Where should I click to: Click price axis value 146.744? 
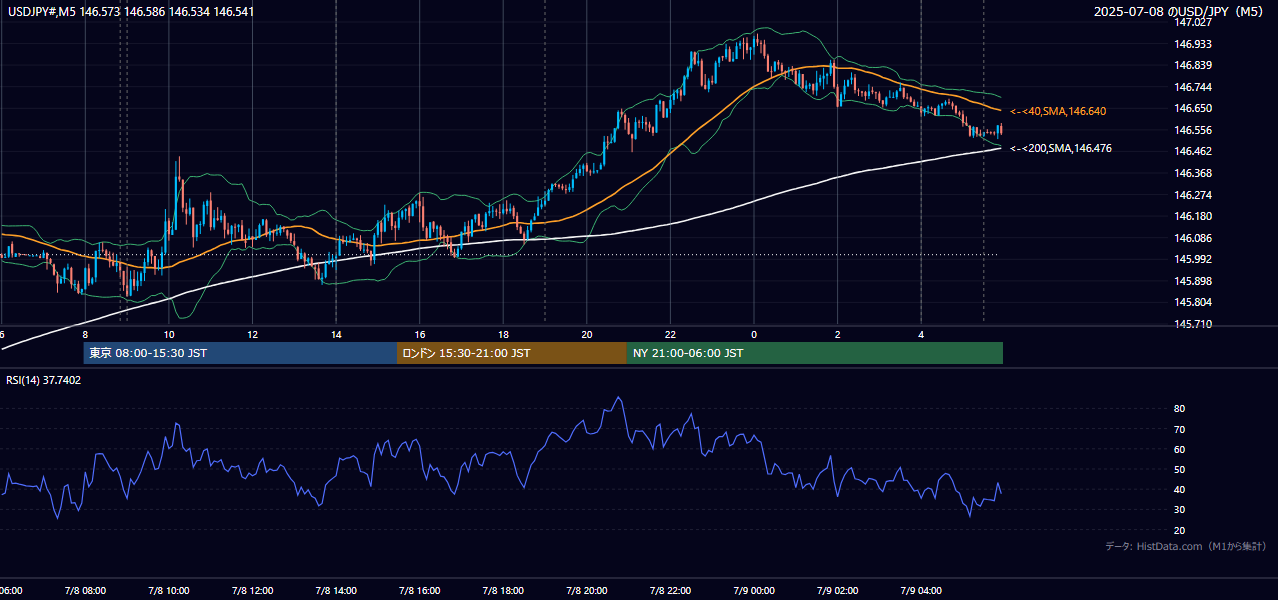click(x=1194, y=87)
